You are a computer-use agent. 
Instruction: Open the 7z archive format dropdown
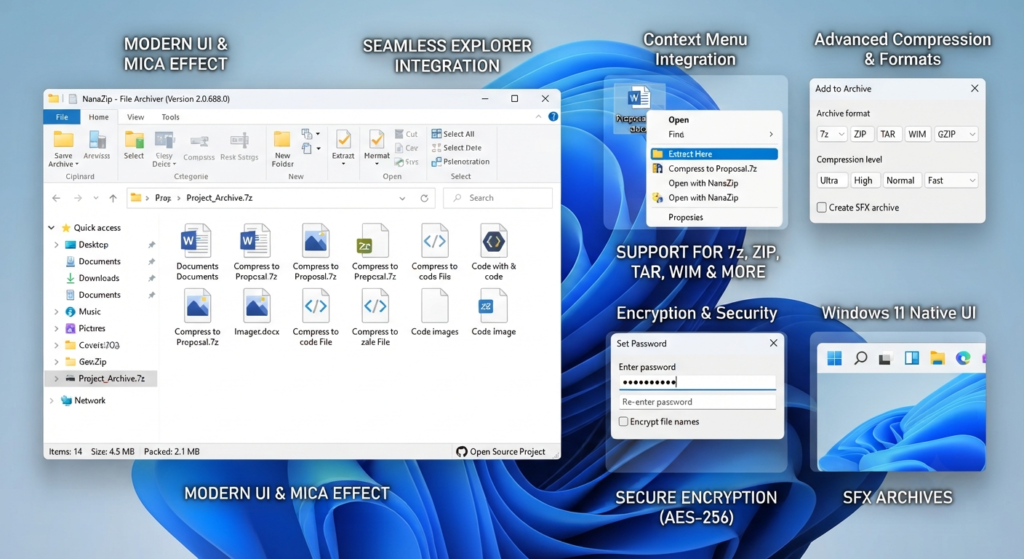click(x=831, y=134)
